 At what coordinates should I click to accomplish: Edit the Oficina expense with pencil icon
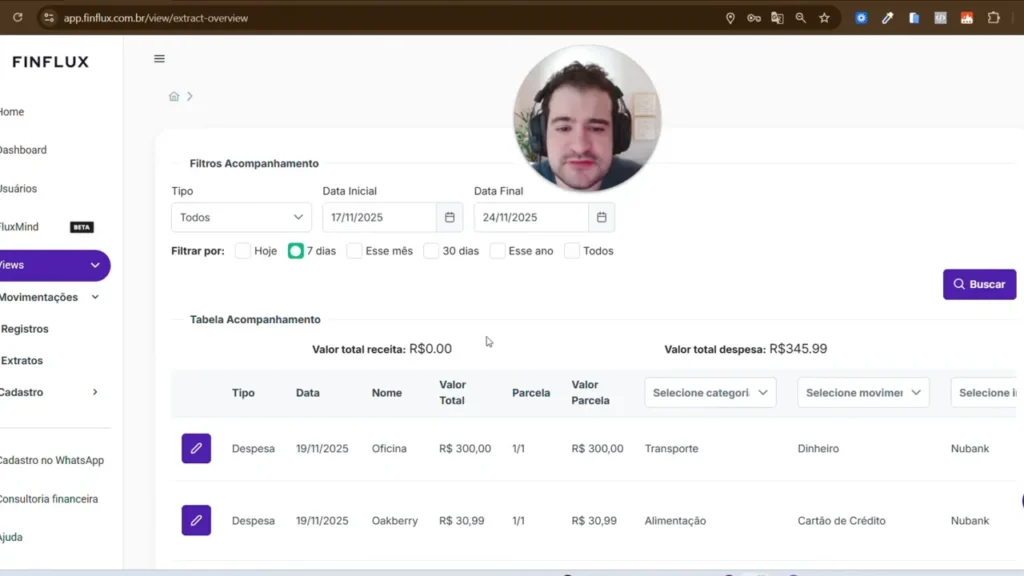click(196, 448)
